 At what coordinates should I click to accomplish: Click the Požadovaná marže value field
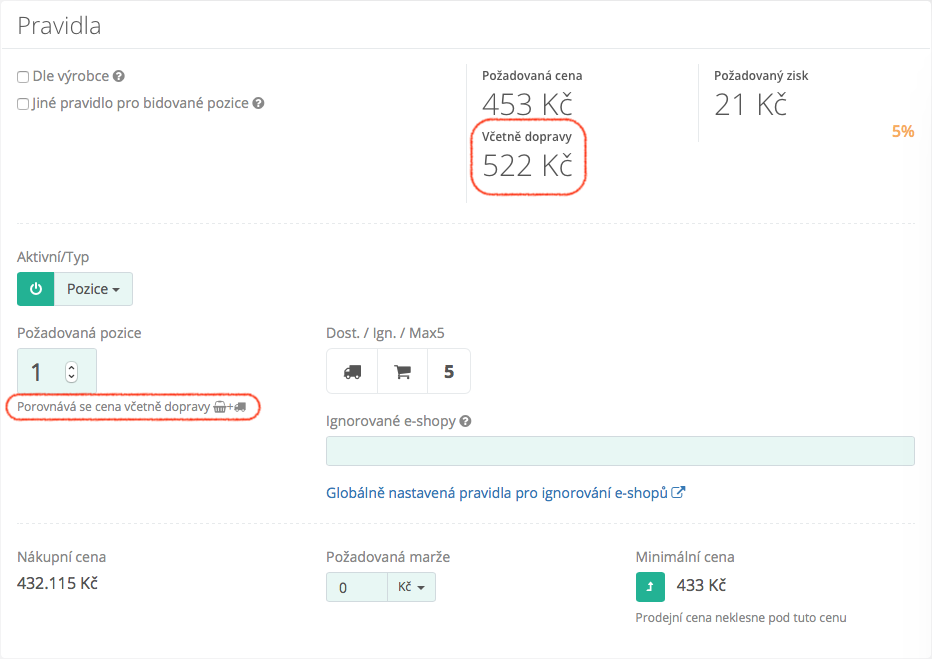[356, 587]
